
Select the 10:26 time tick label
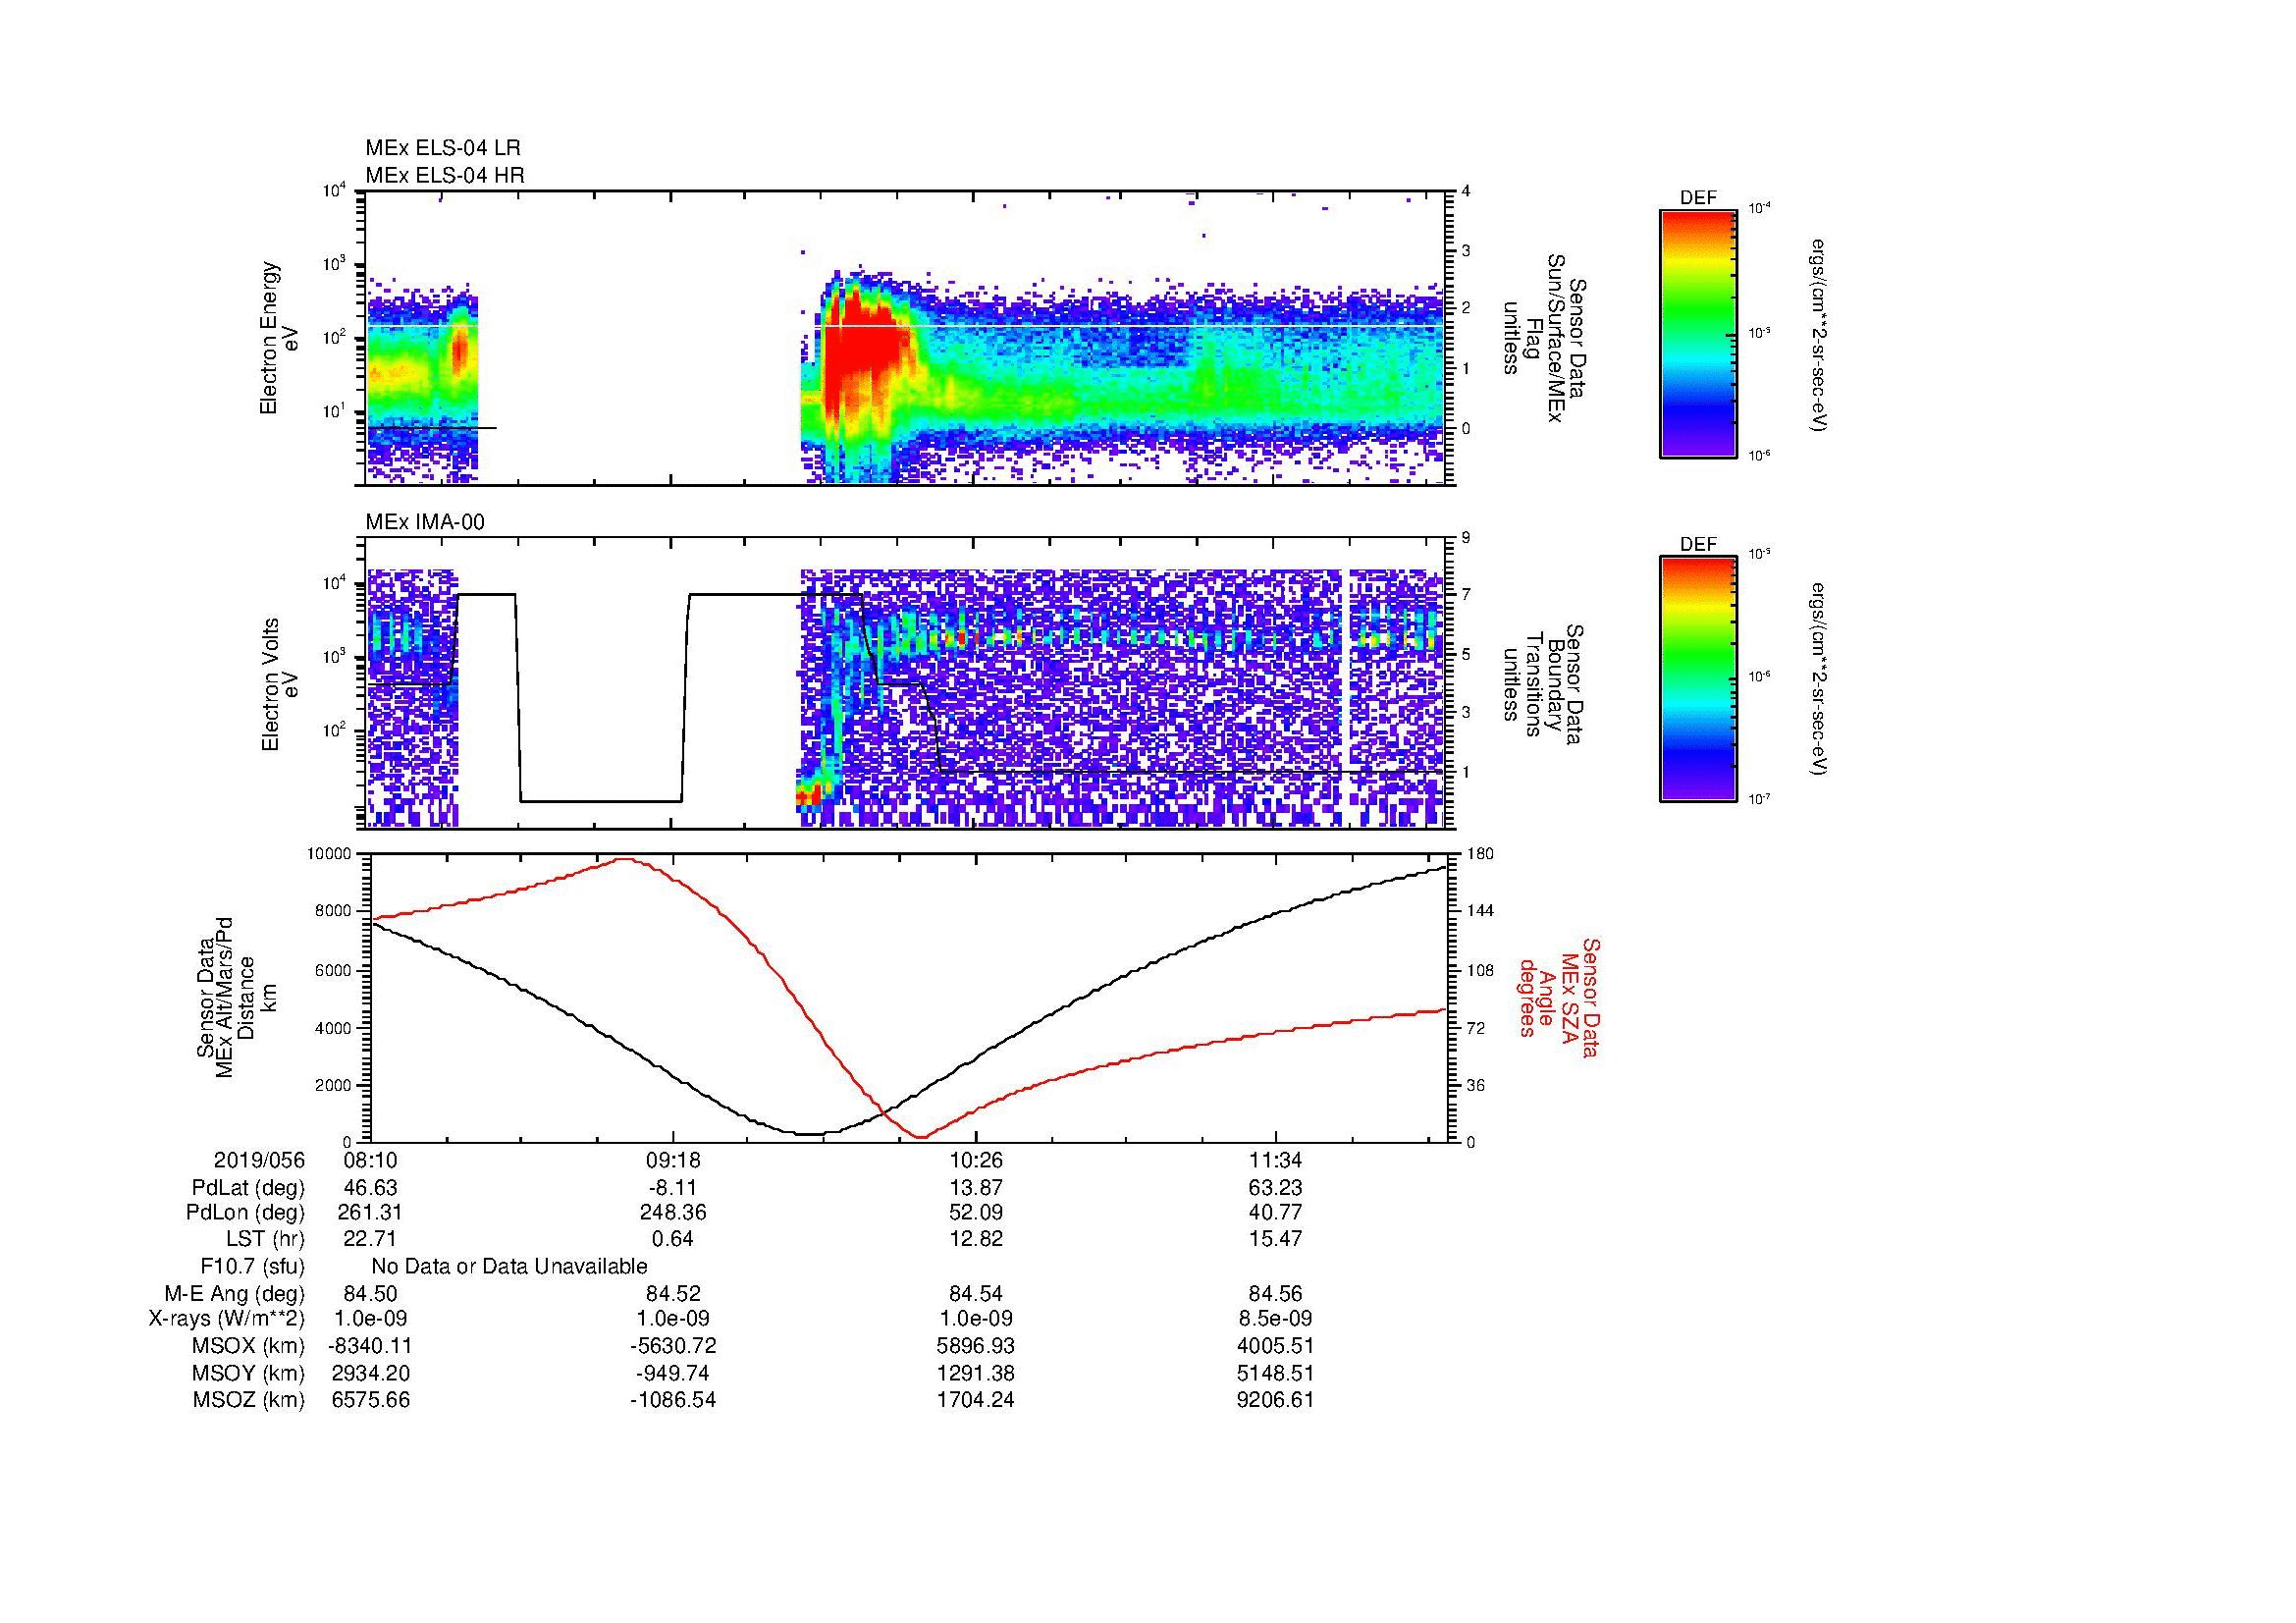(976, 1160)
